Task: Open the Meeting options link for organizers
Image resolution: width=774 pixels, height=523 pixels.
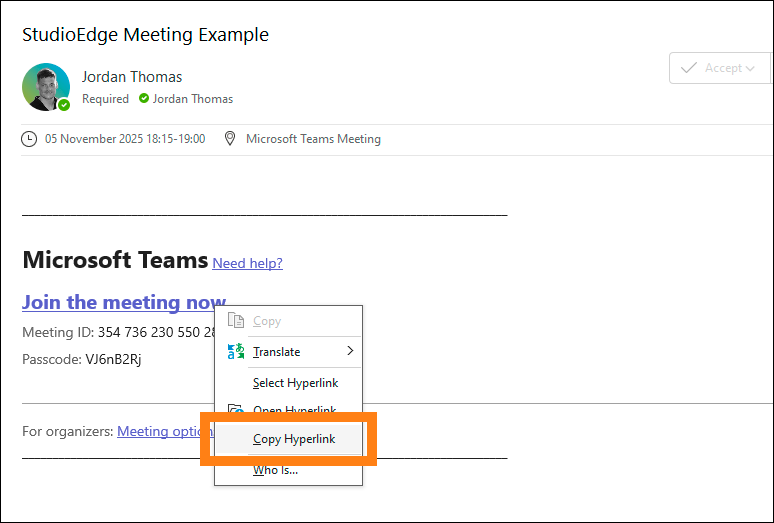Action: tap(165, 431)
